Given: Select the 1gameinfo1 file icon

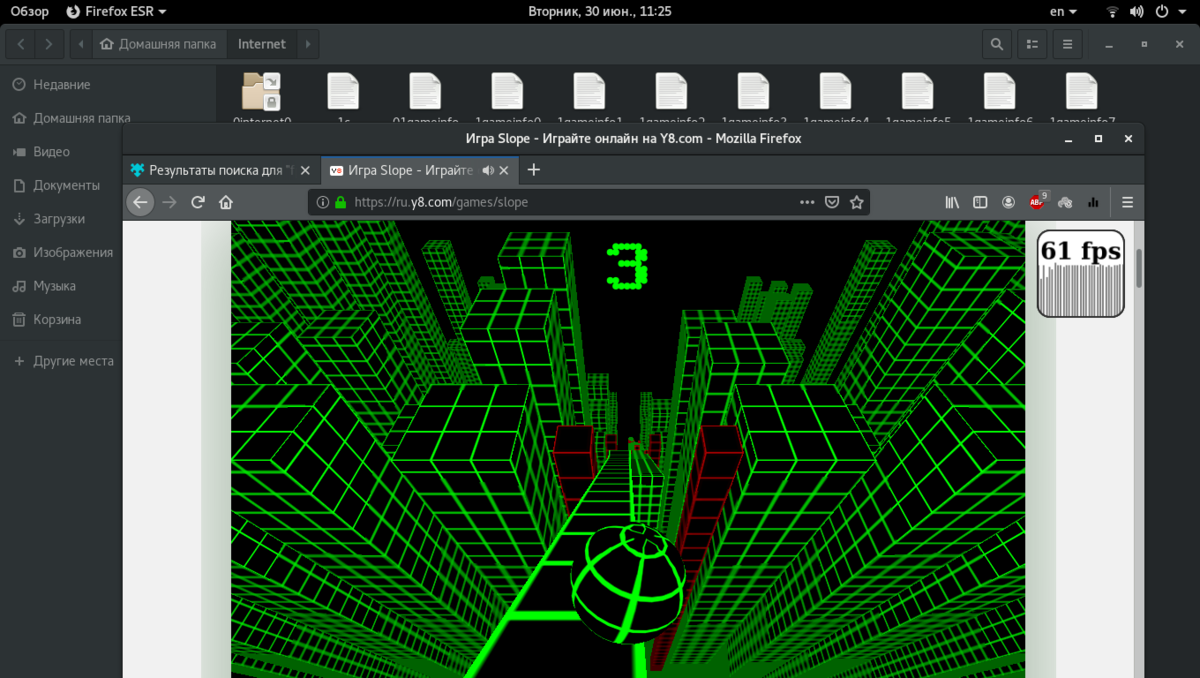Looking at the screenshot, I should coord(589,91).
